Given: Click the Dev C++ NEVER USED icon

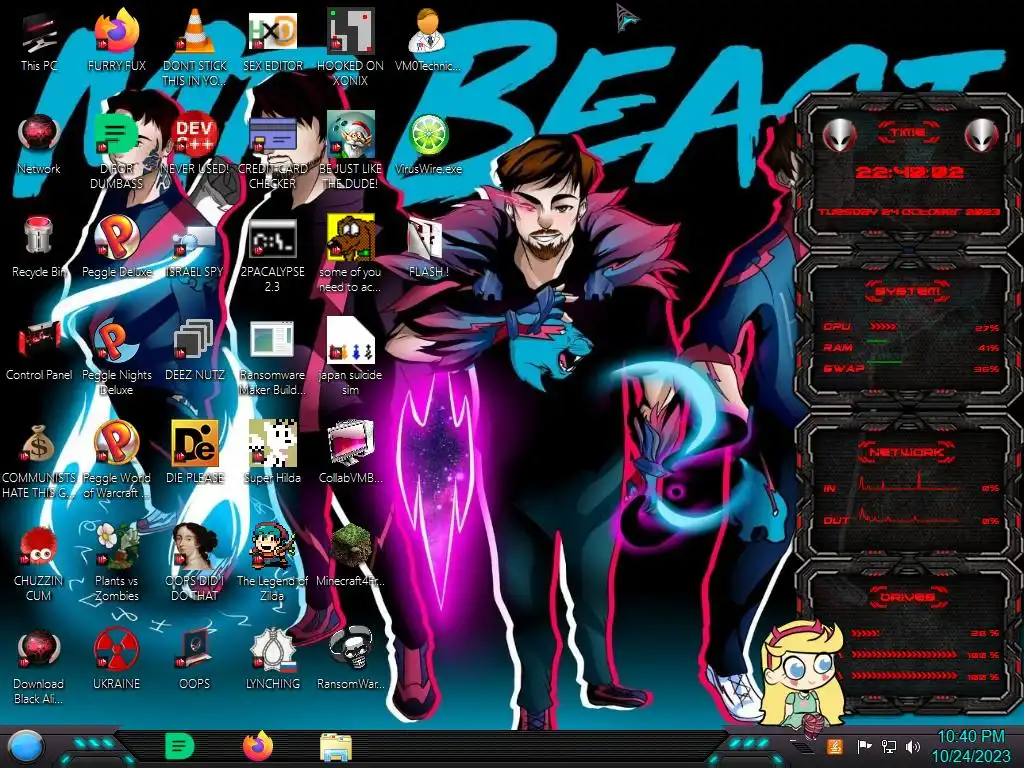Looking at the screenshot, I should [195, 136].
